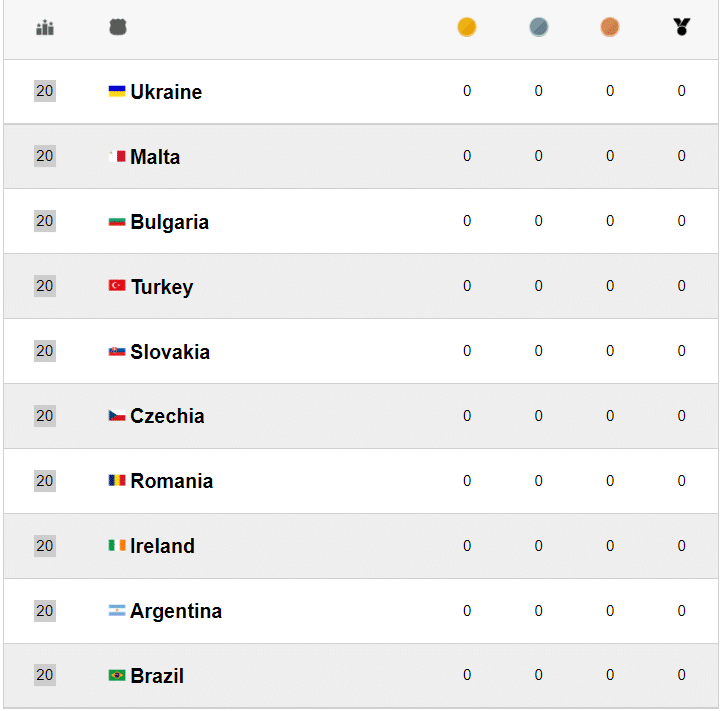Select the Slovakia country name
The width and height of the screenshot is (723, 711).
(170, 352)
